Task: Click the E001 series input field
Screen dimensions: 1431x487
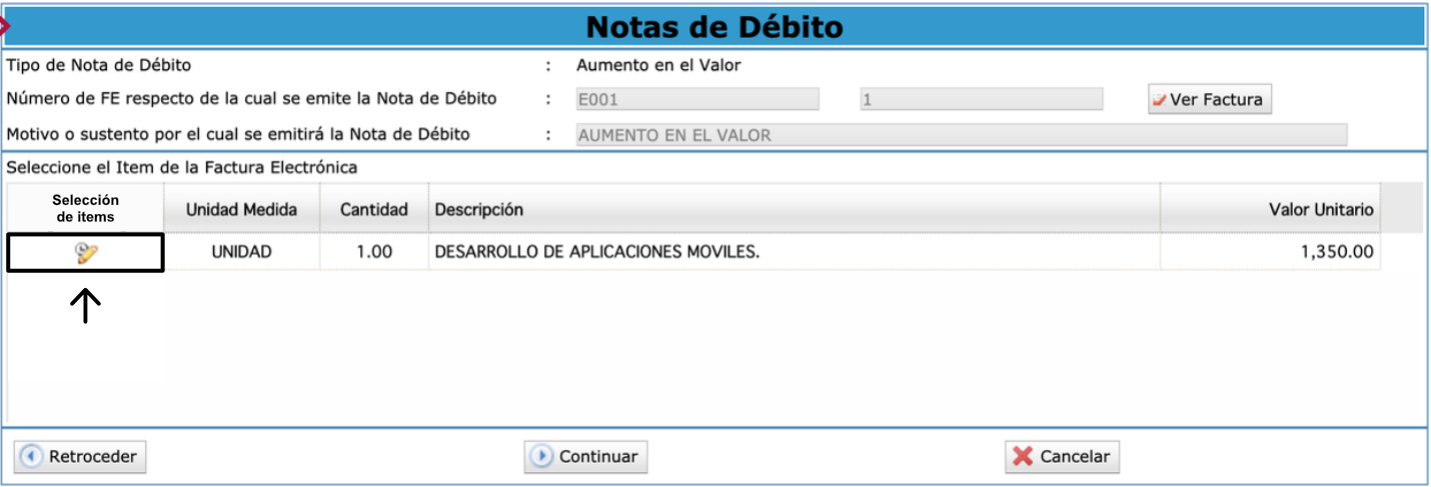Action: coord(697,100)
